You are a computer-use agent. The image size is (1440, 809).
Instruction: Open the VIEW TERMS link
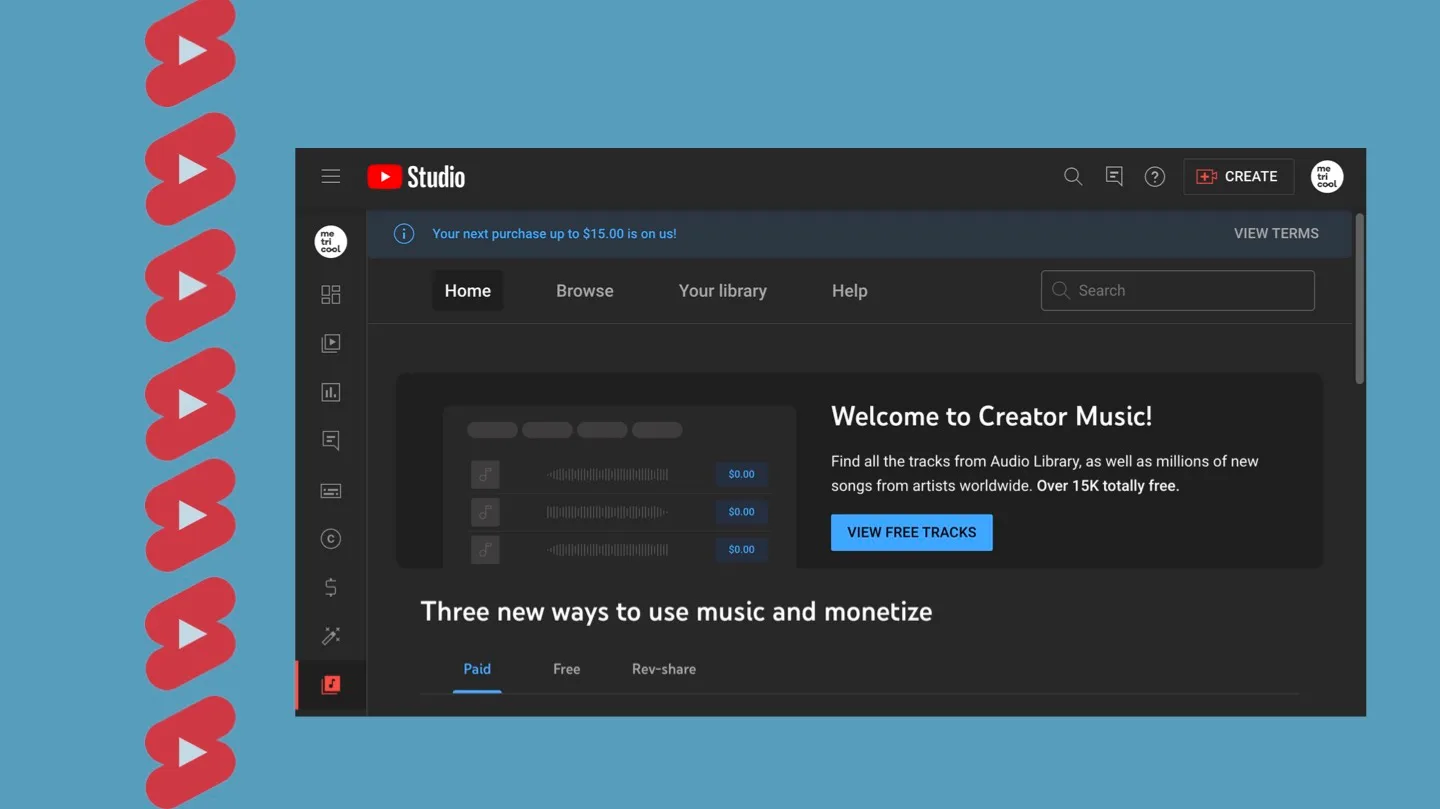click(x=1276, y=234)
